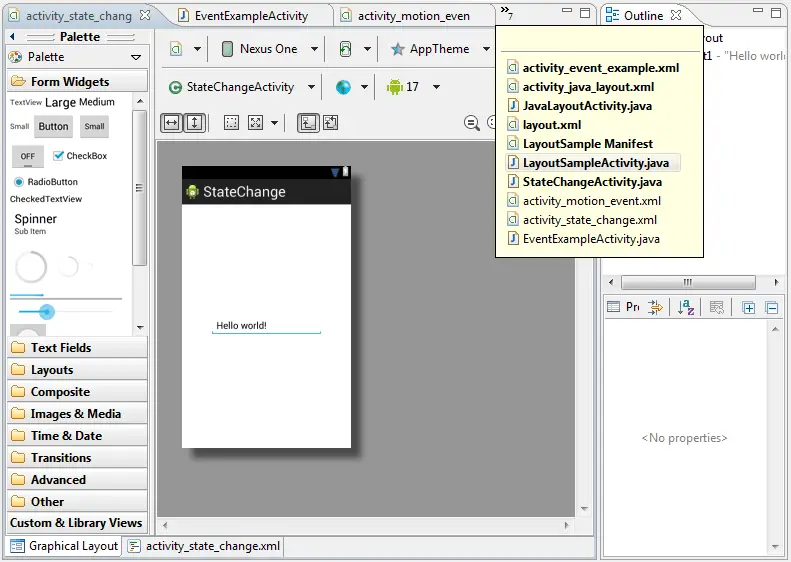Image resolution: width=791 pixels, height=562 pixels.
Task: Click the zoom out magnifier icon
Action: point(472,123)
